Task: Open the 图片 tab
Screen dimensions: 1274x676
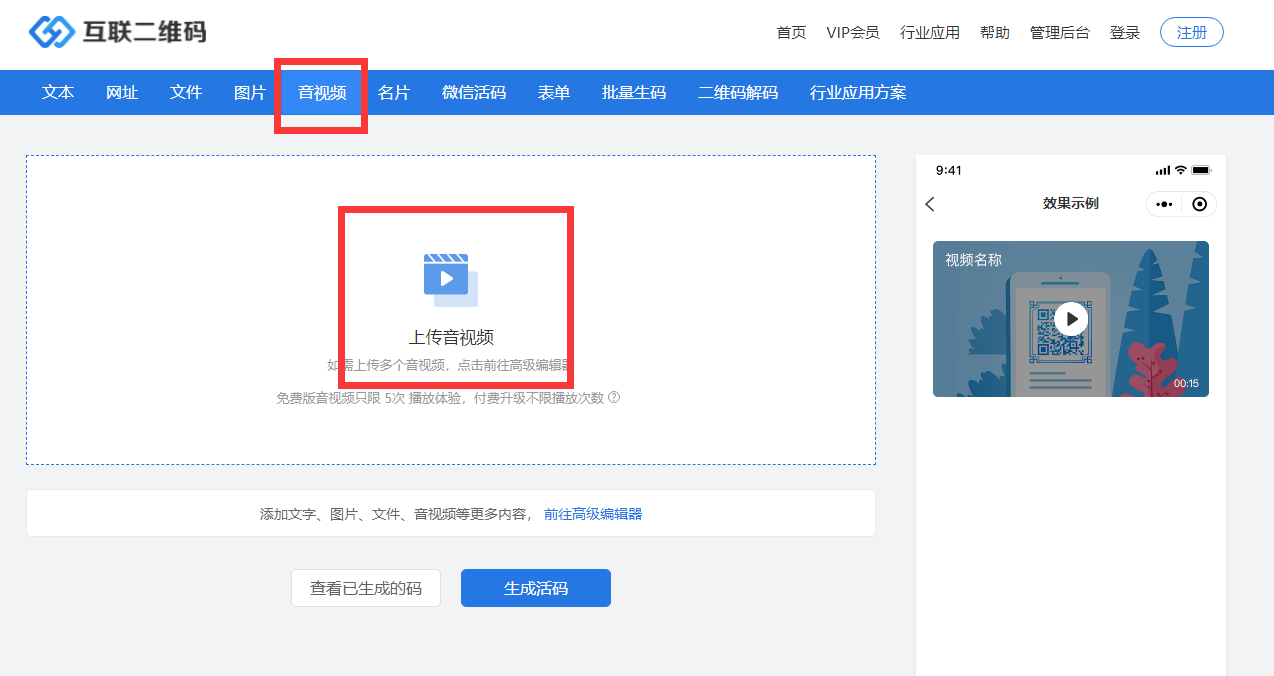Action: click(250, 93)
